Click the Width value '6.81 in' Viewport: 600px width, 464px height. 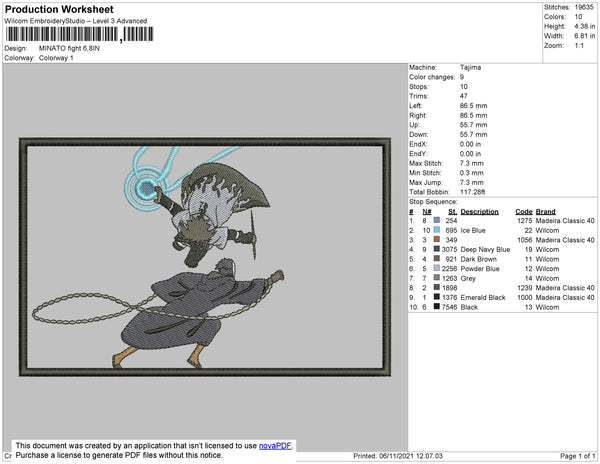tap(585, 36)
